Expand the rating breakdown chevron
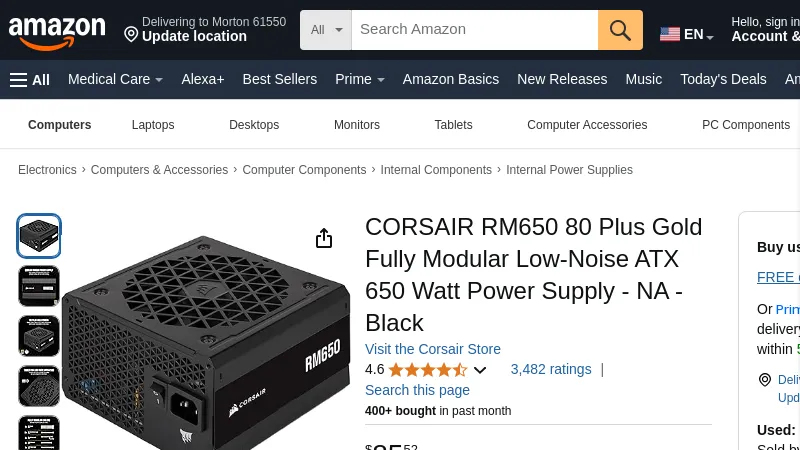The image size is (800, 450). pyautogui.click(x=480, y=370)
